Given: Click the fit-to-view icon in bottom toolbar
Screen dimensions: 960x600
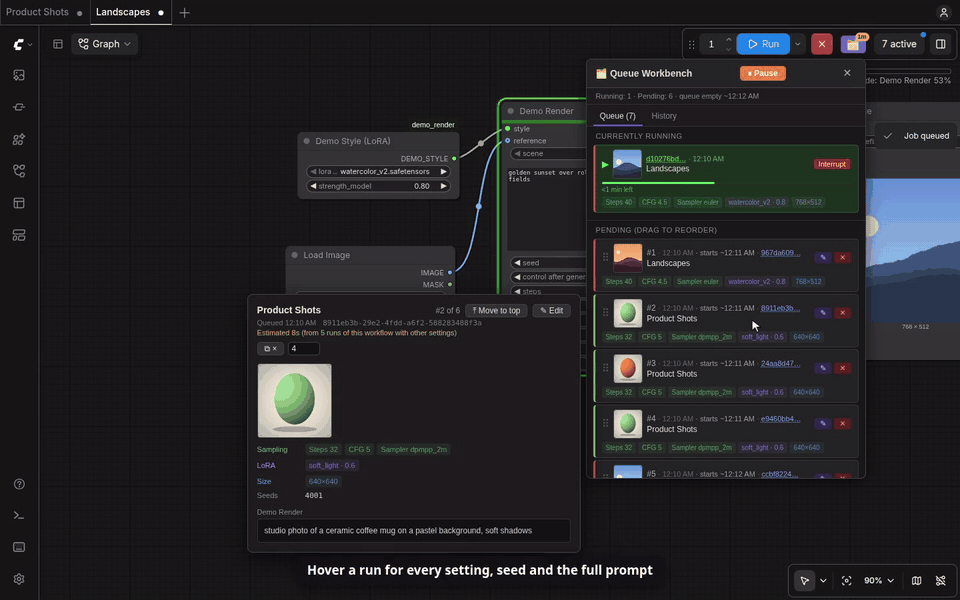Looking at the screenshot, I should pos(846,580).
